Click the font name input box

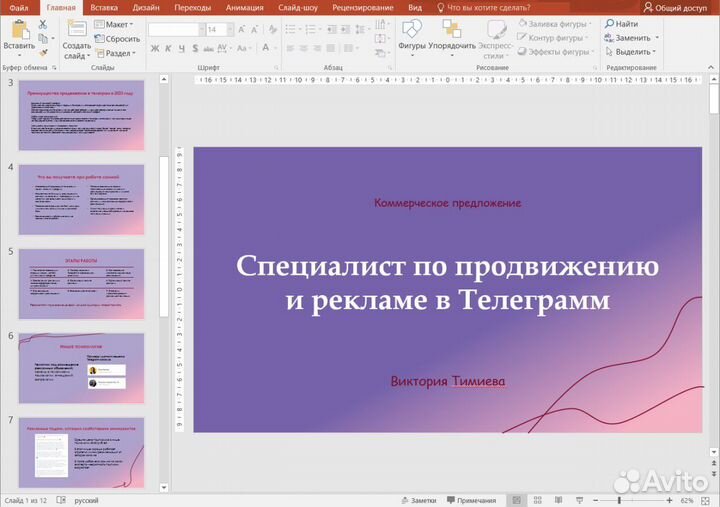[x=174, y=30]
